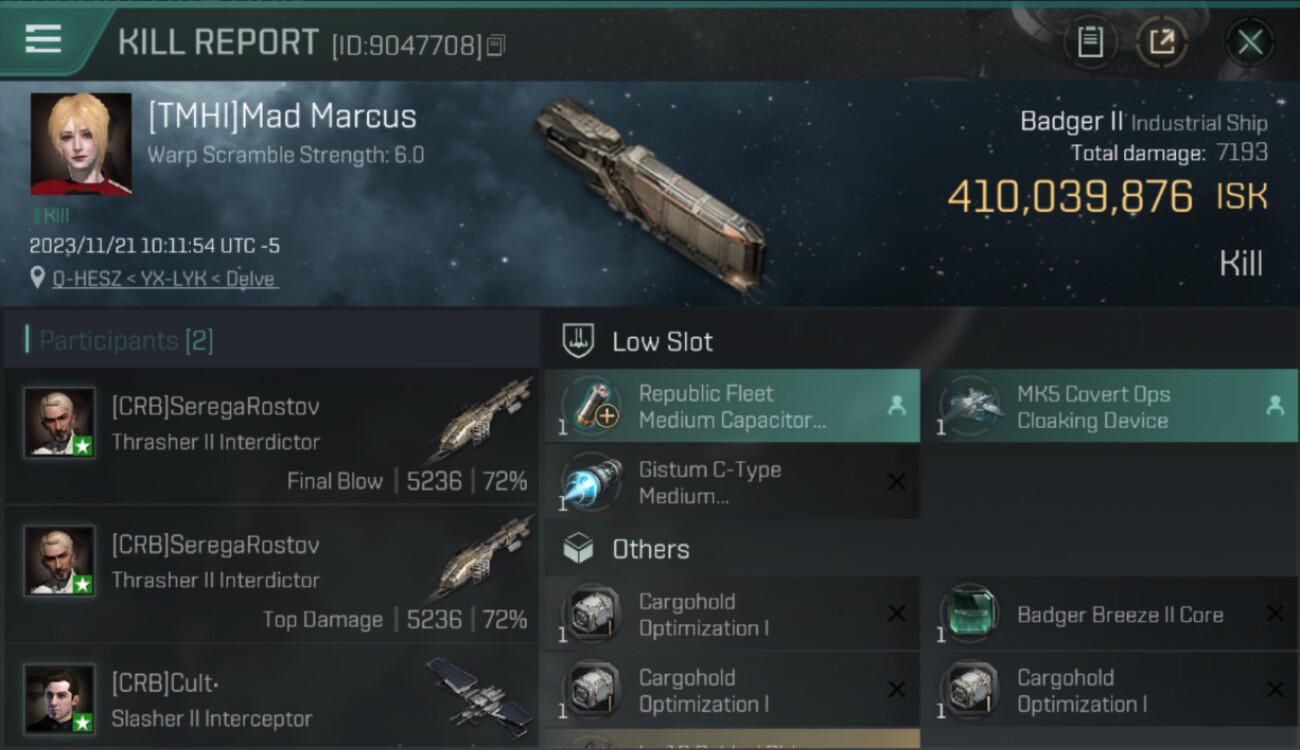Open Mad Marcus character portrait
Screen dimensions: 1300x750
pyautogui.click(x=81, y=144)
